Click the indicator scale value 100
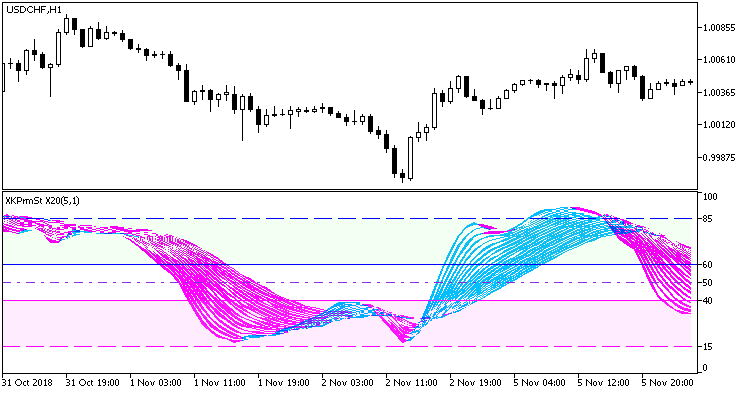750x394 pixels. (x=710, y=197)
